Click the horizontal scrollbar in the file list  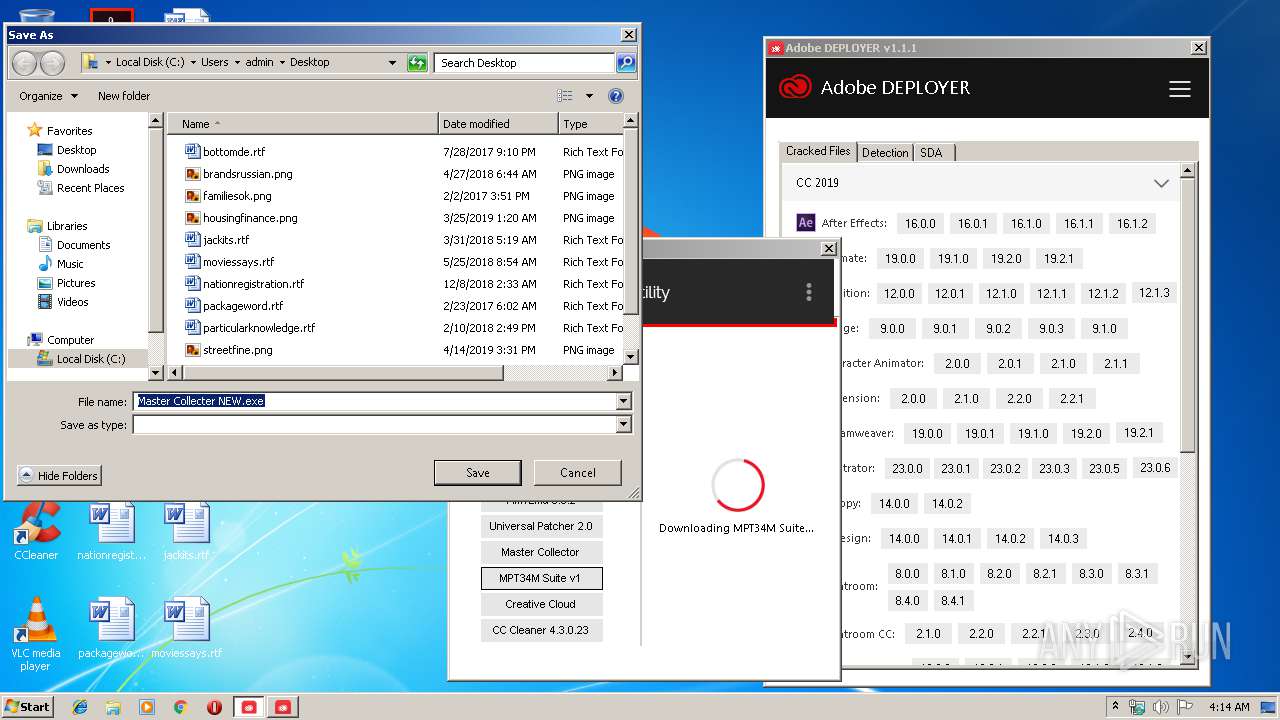395,373
